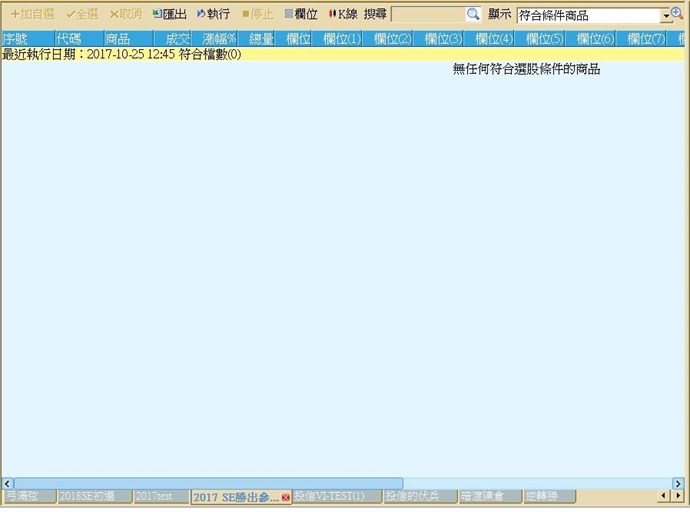This screenshot has height=512, width=690.
Task: Open 欄位 column settings
Action: (301, 14)
